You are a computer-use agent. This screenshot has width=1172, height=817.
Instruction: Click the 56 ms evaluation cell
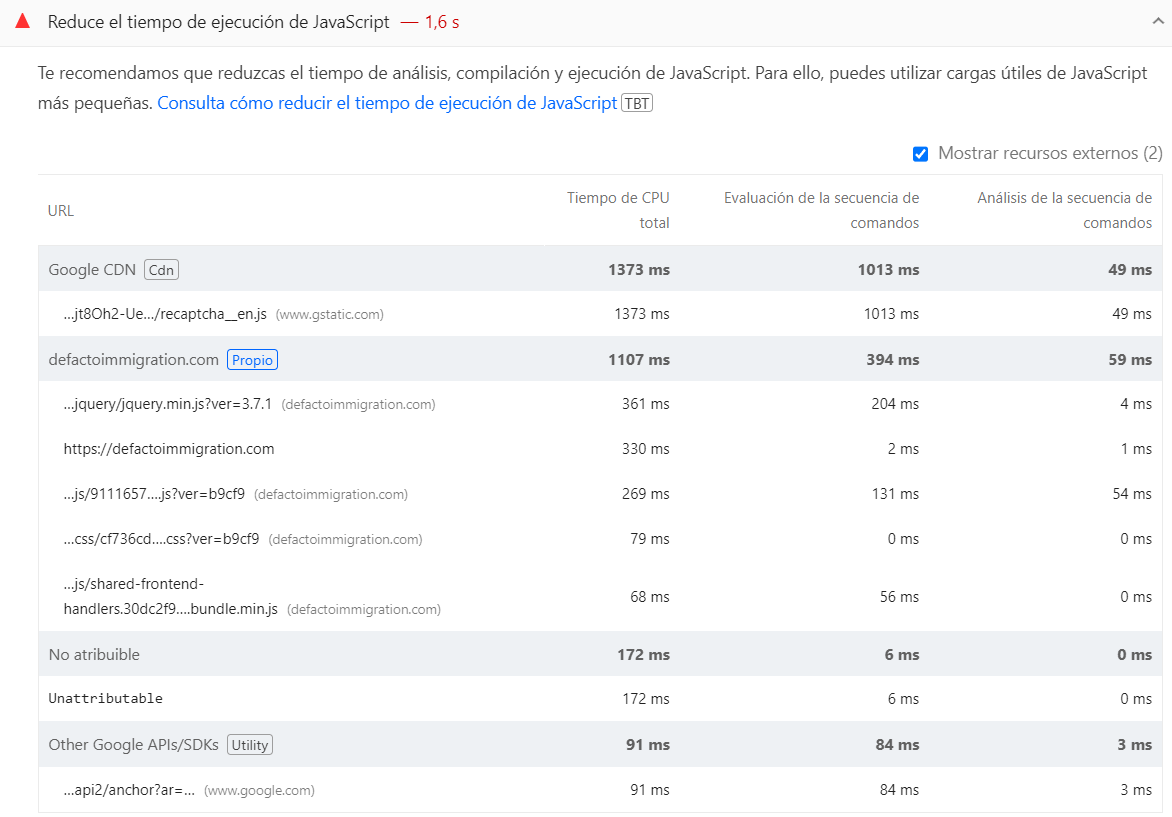[x=899, y=596]
